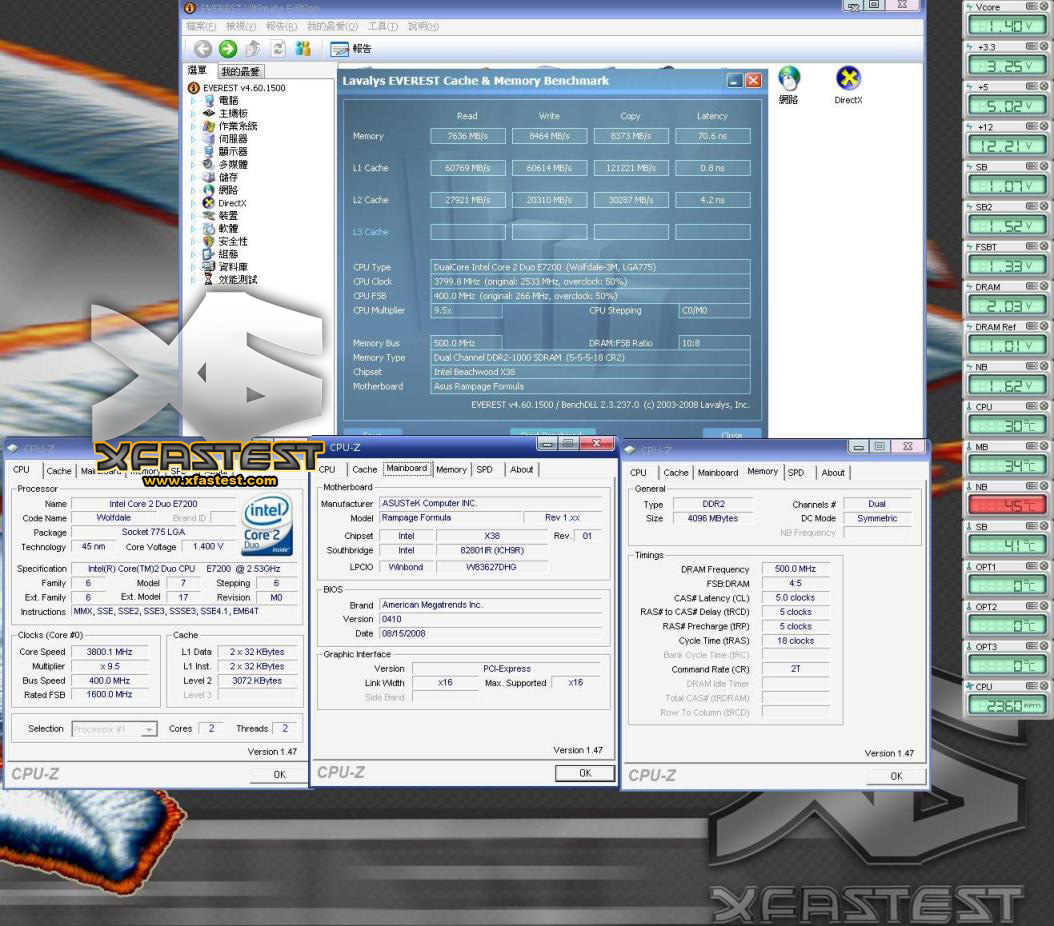The height and width of the screenshot is (926, 1054).
Task: Click the Up level icon in EVEREST toolbar
Action: (253, 48)
